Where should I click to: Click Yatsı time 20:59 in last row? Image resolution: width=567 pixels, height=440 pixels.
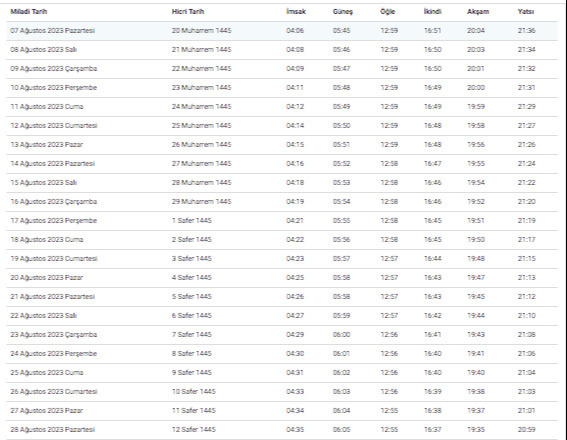click(526, 430)
